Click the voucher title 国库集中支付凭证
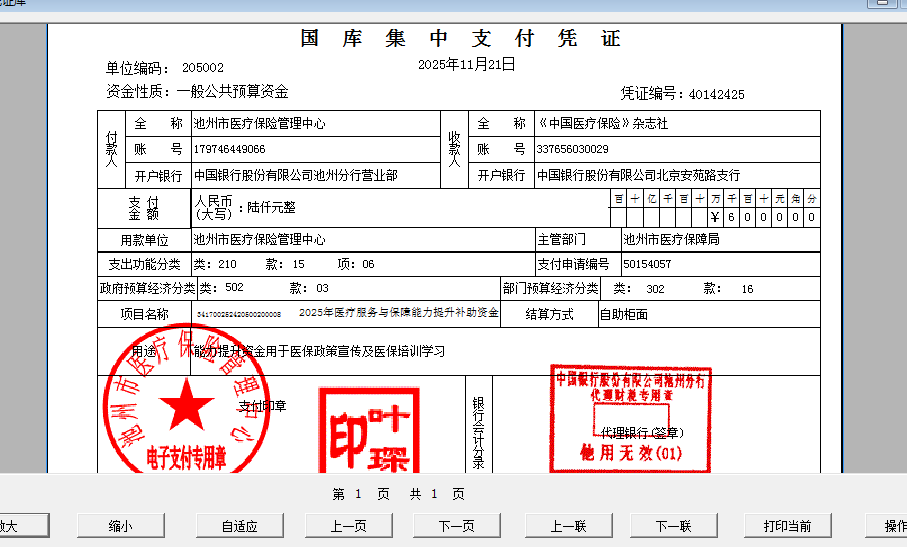The height and width of the screenshot is (547, 907). pos(461,39)
